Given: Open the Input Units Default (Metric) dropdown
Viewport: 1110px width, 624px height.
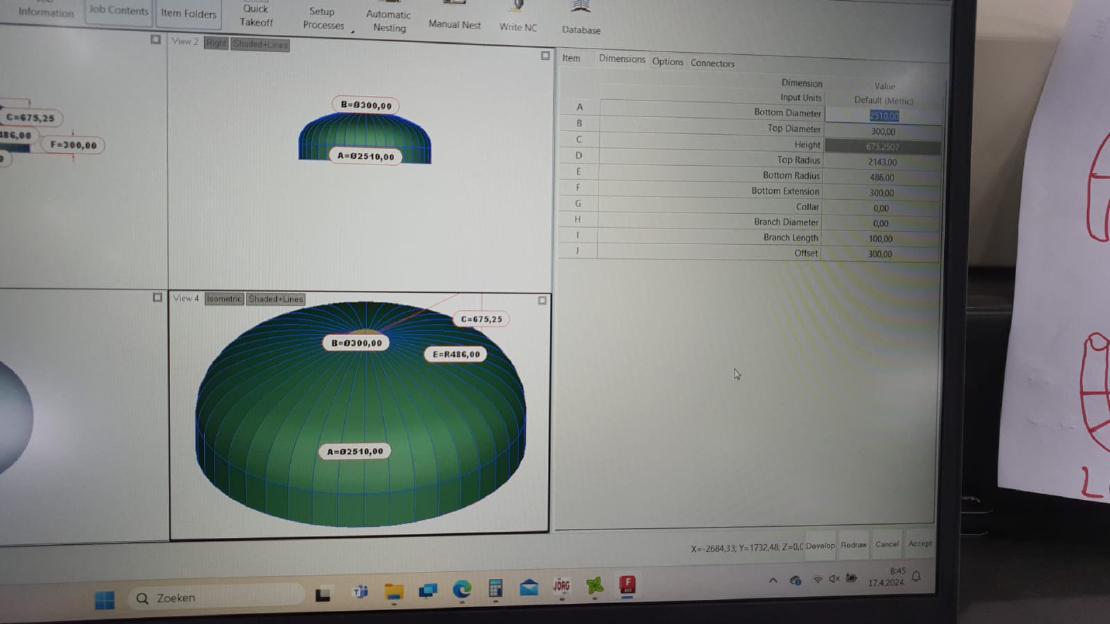Looking at the screenshot, I should pyautogui.click(x=883, y=101).
